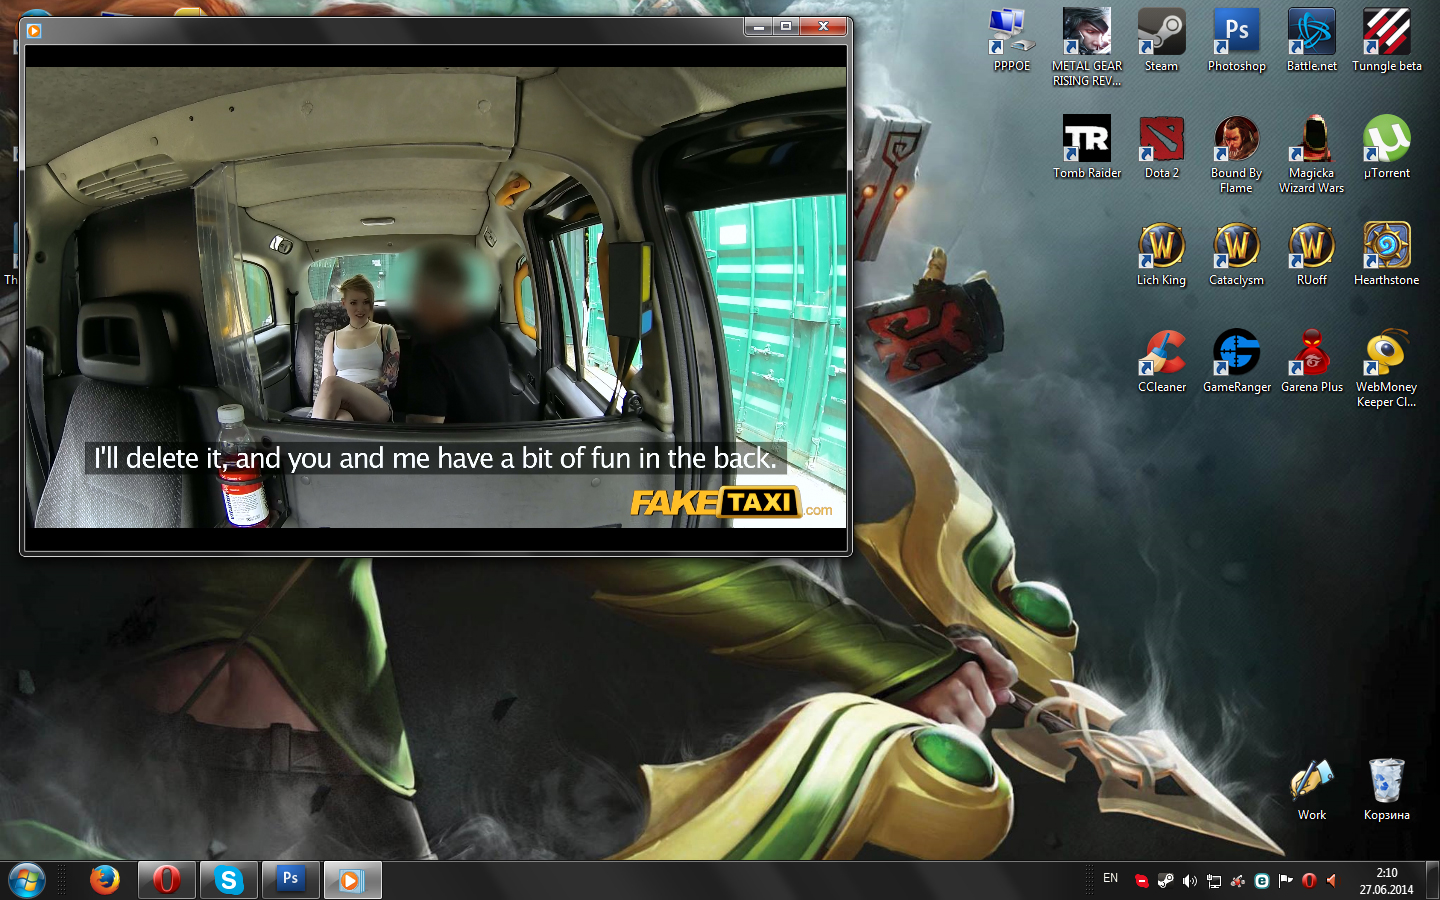This screenshot has height=900, width=1440.
Task: Select the Hearthstone desktop icon
Action: coord(1386,254)
